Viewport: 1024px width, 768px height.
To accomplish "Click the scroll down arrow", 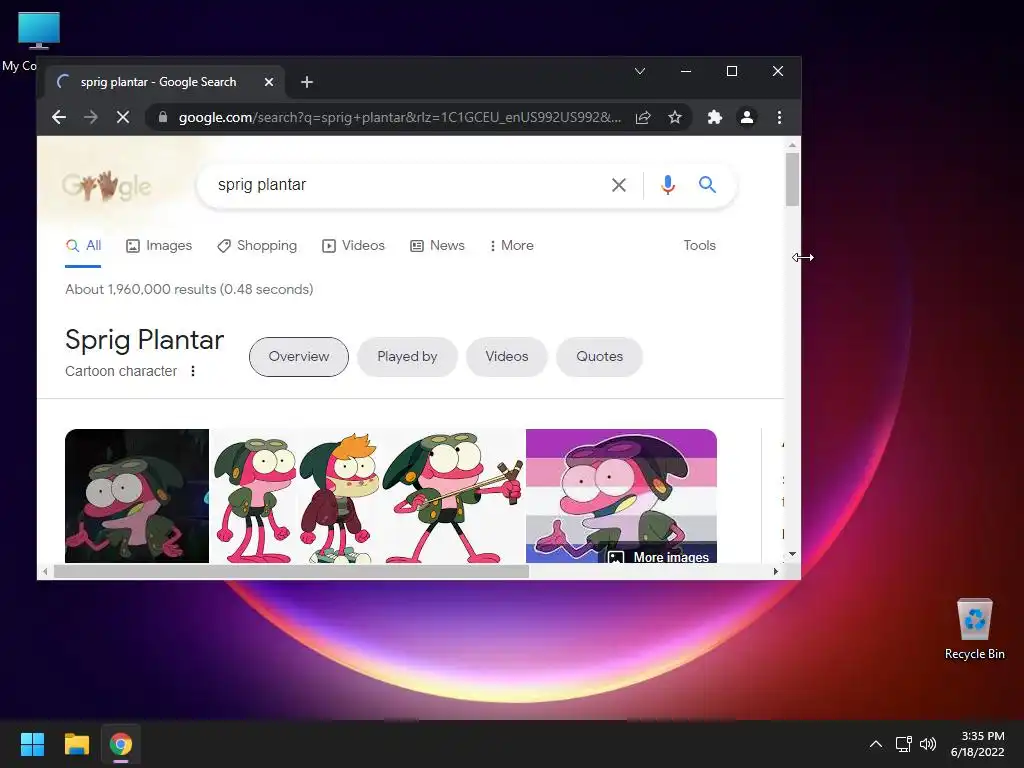I will point(792,554).
